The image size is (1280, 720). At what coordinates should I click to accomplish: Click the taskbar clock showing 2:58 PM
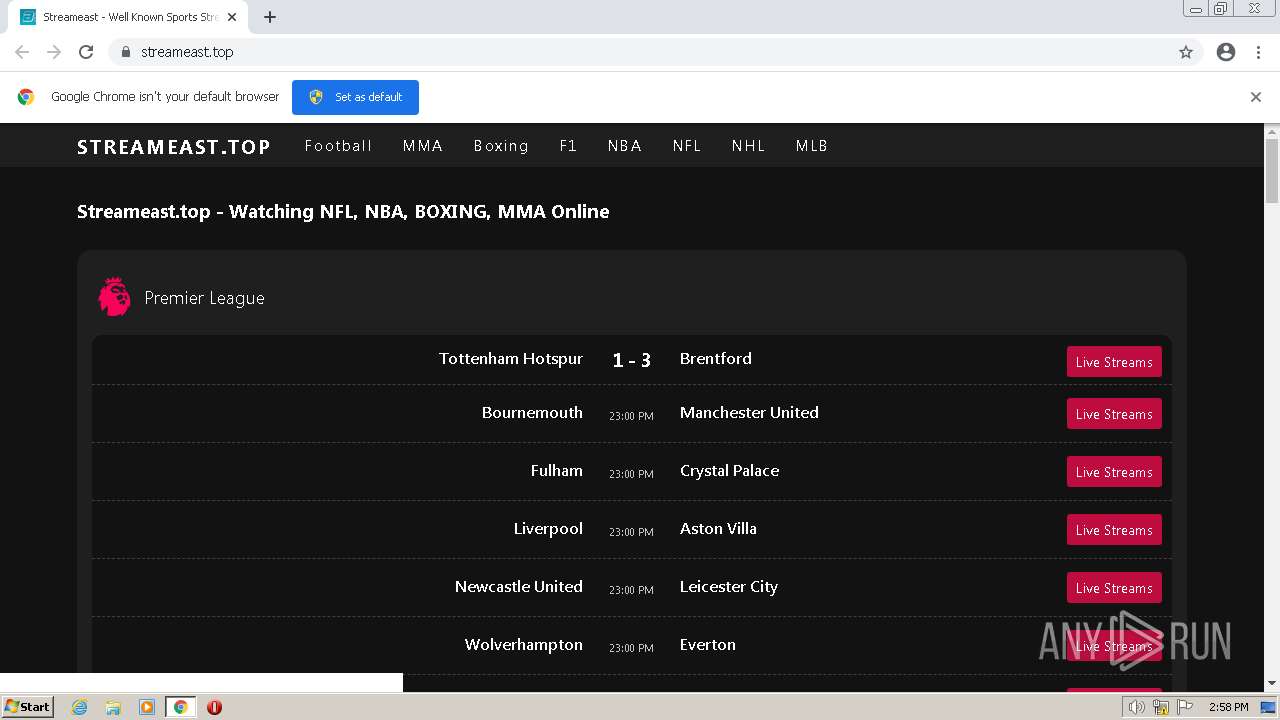(1229, 707)
